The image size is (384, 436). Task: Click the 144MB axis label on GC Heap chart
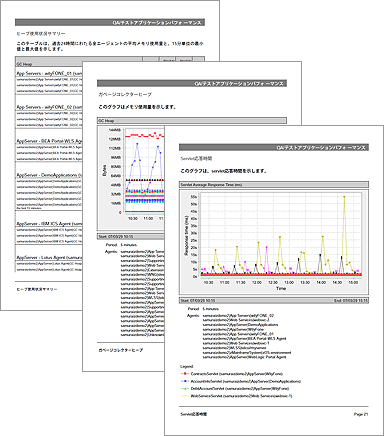coord(115,130)
